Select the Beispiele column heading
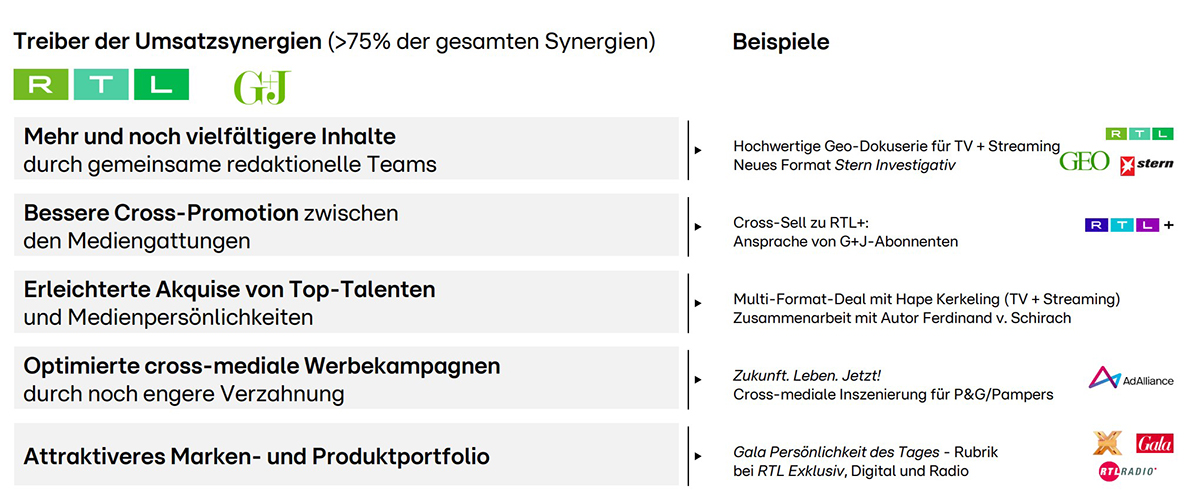Screen dimensions: 1200x493 pyautogui.click(x=781, y=42)
